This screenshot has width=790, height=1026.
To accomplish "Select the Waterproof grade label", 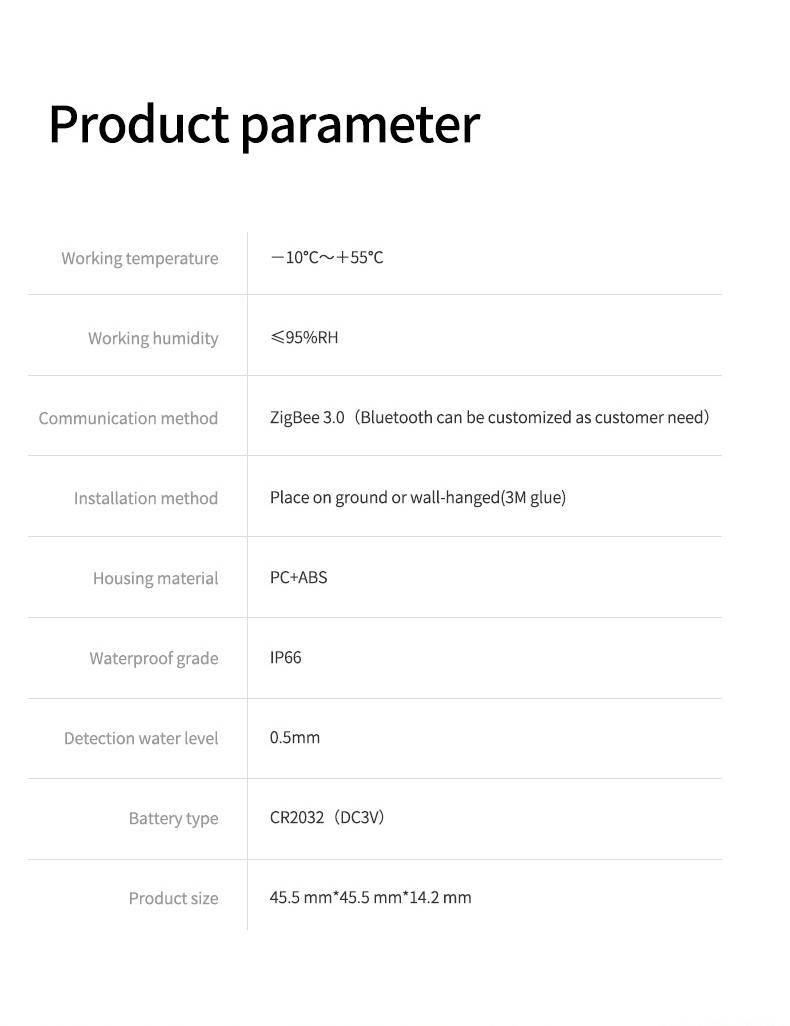I will (x=154, y=658).
